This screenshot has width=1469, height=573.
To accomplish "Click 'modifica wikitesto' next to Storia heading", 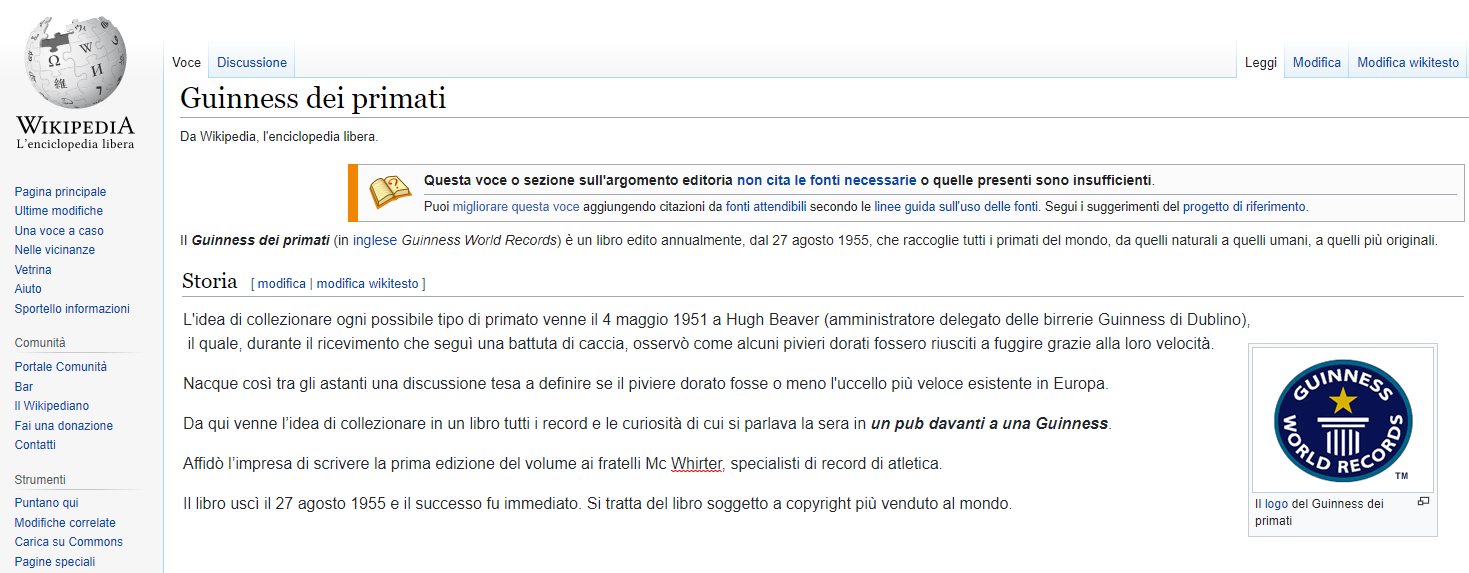I will click(x=368, y=284).
